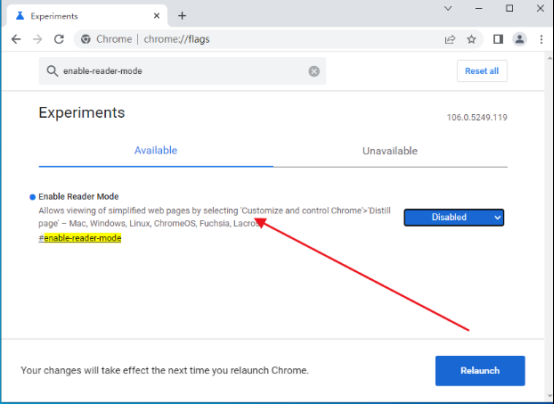This screenshot has width=554, height=404.
Task: Open the profile avatar menu
Action: coord(520,39)
